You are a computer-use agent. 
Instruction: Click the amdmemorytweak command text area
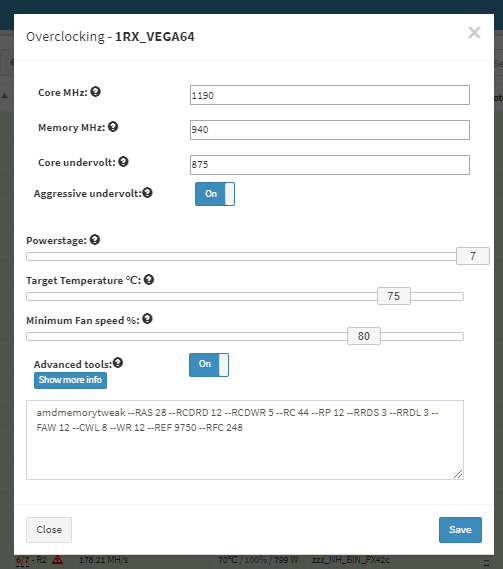245,440
